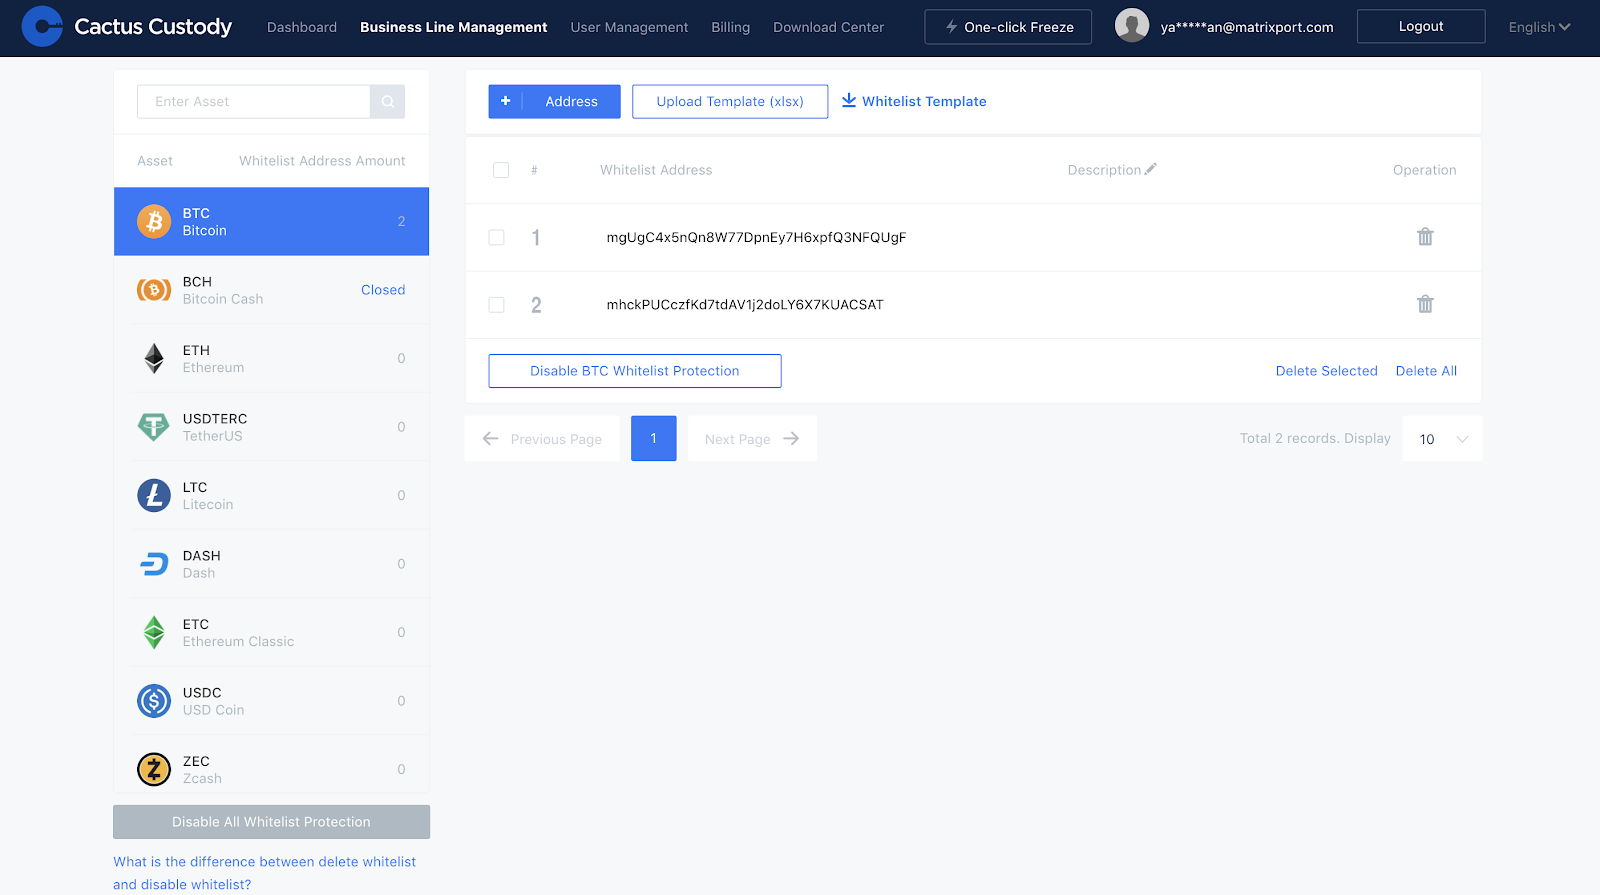Open Business Line Management menu
1600x895 pixels.
point(454,27)
